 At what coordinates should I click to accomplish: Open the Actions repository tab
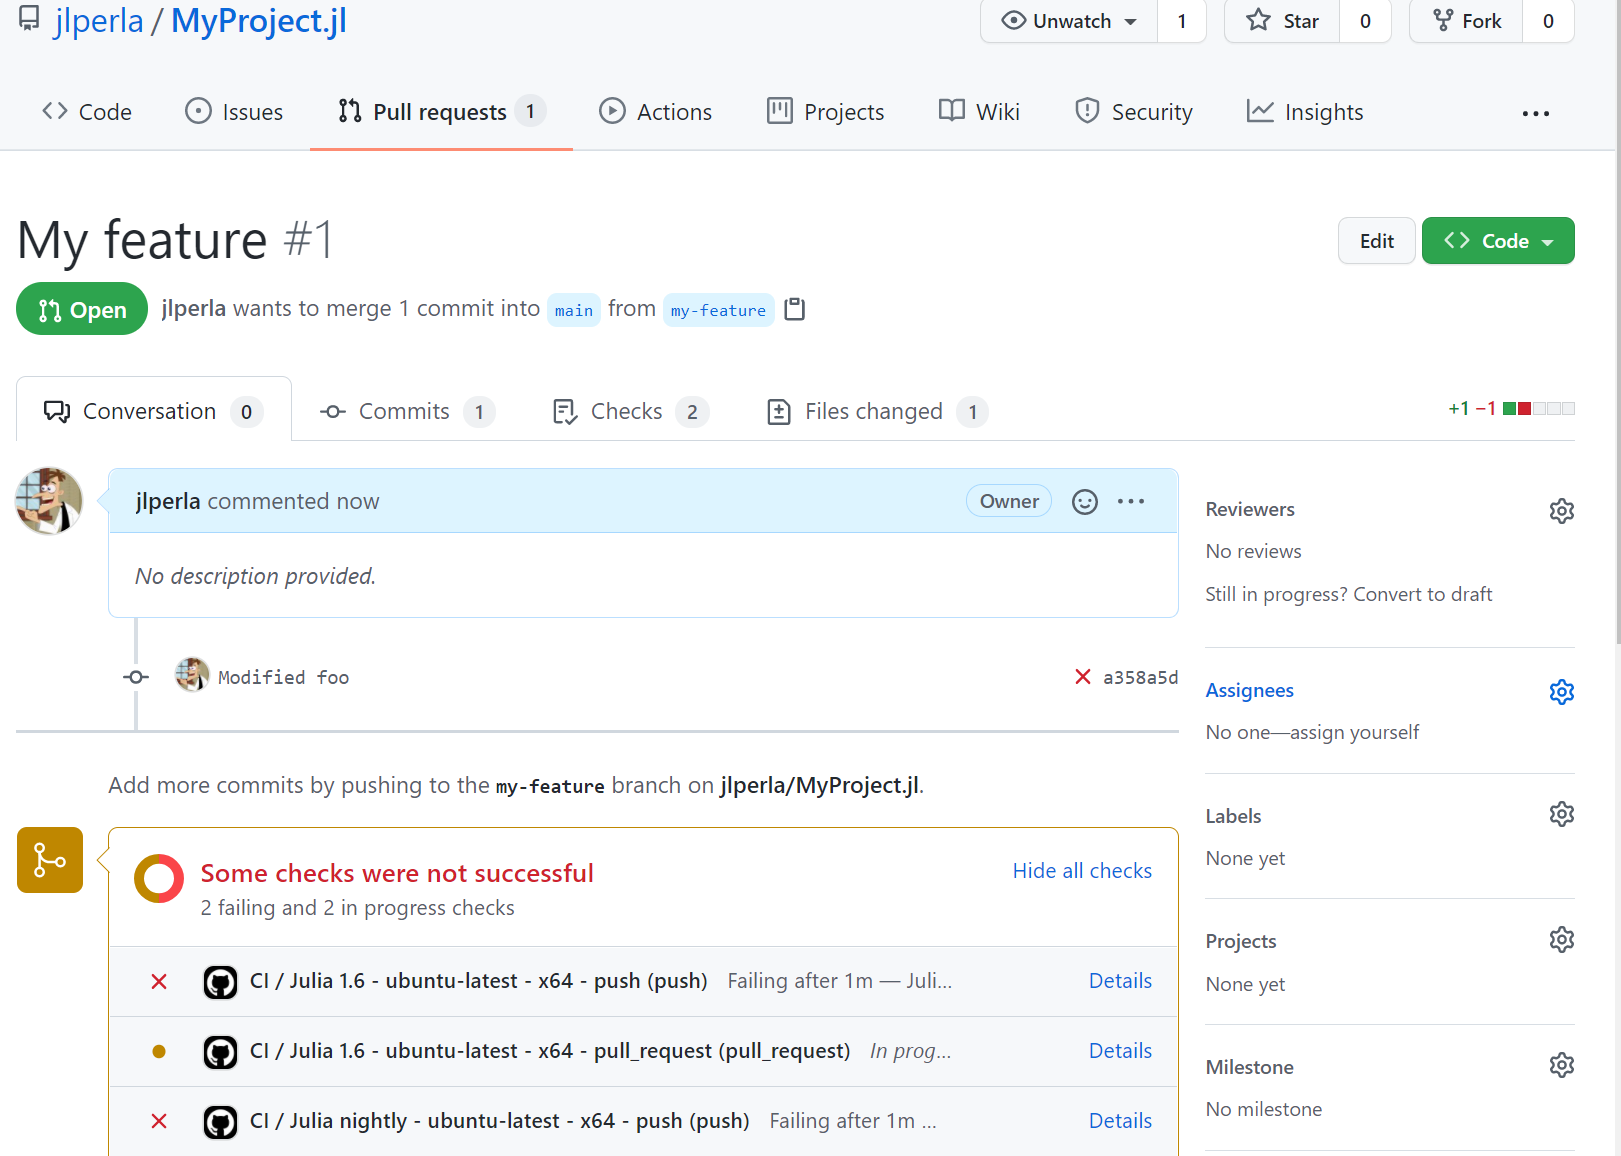[655, 112]
